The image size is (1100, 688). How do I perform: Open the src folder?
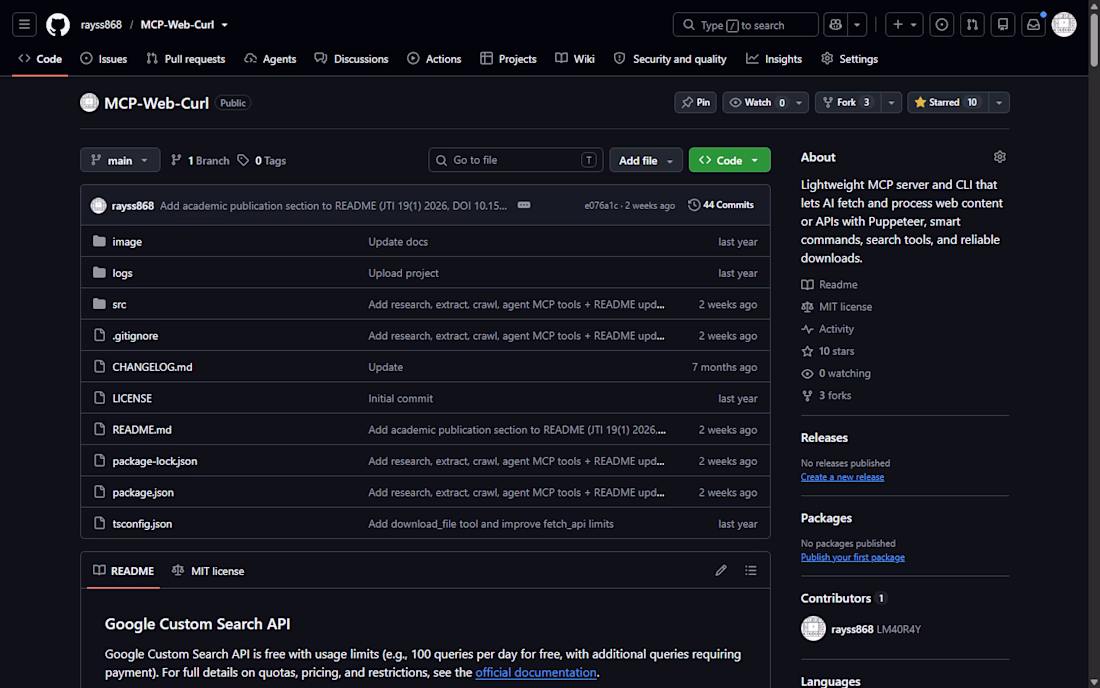tap(119, 304)
